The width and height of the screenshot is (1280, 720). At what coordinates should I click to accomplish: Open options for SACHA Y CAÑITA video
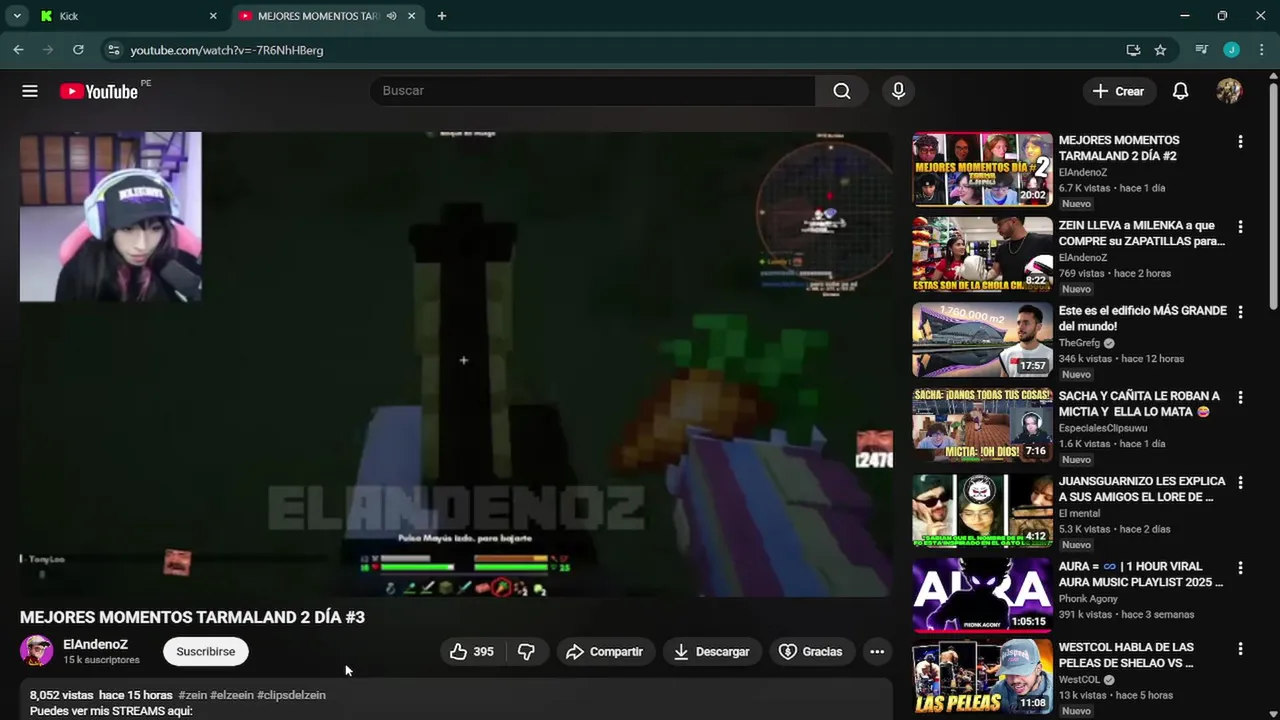1240,397
